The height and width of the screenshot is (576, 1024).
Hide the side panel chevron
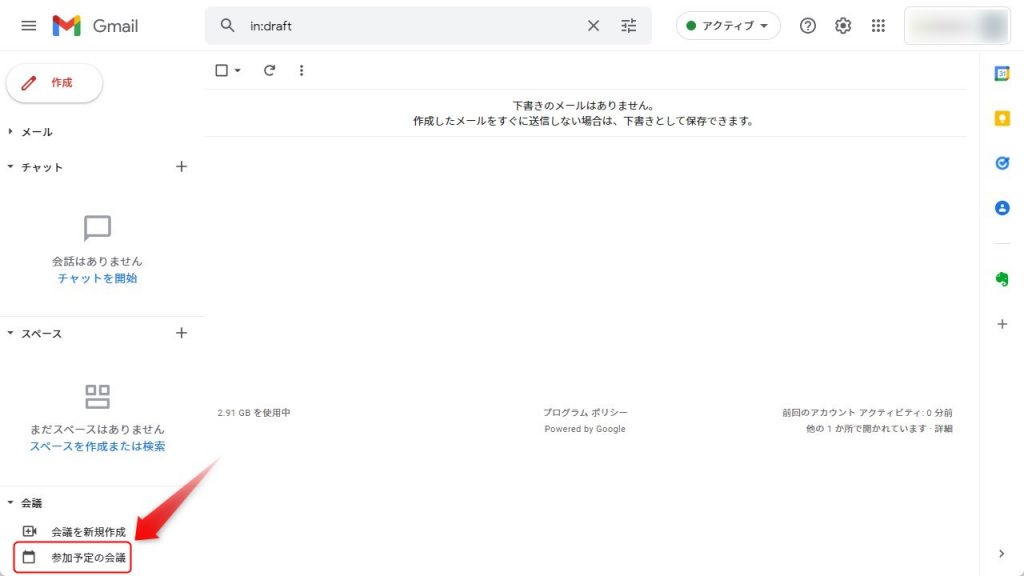1002,554
